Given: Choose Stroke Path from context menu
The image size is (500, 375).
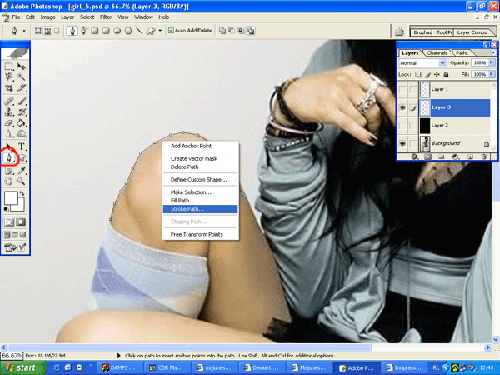Looking at the screenshot, I should tap(200, 209).
